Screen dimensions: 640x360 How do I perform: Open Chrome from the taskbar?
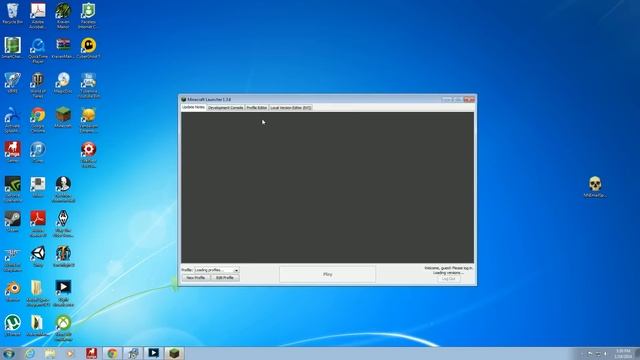click(x=113, y=353)
